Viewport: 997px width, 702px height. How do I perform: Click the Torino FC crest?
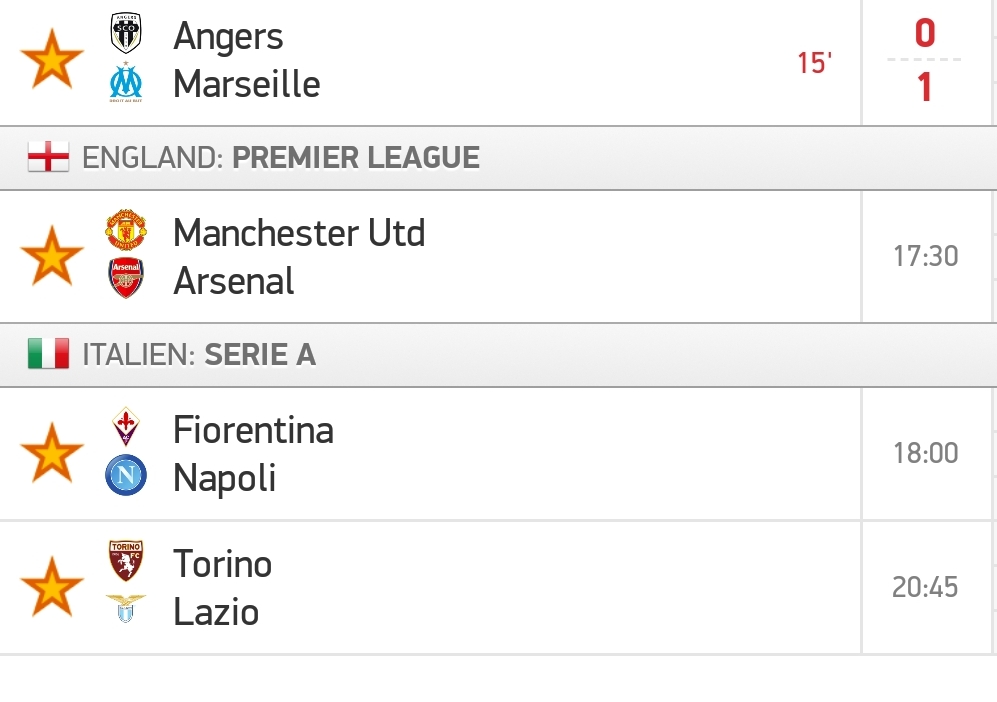pyautogui.click(x=126, y=561)
